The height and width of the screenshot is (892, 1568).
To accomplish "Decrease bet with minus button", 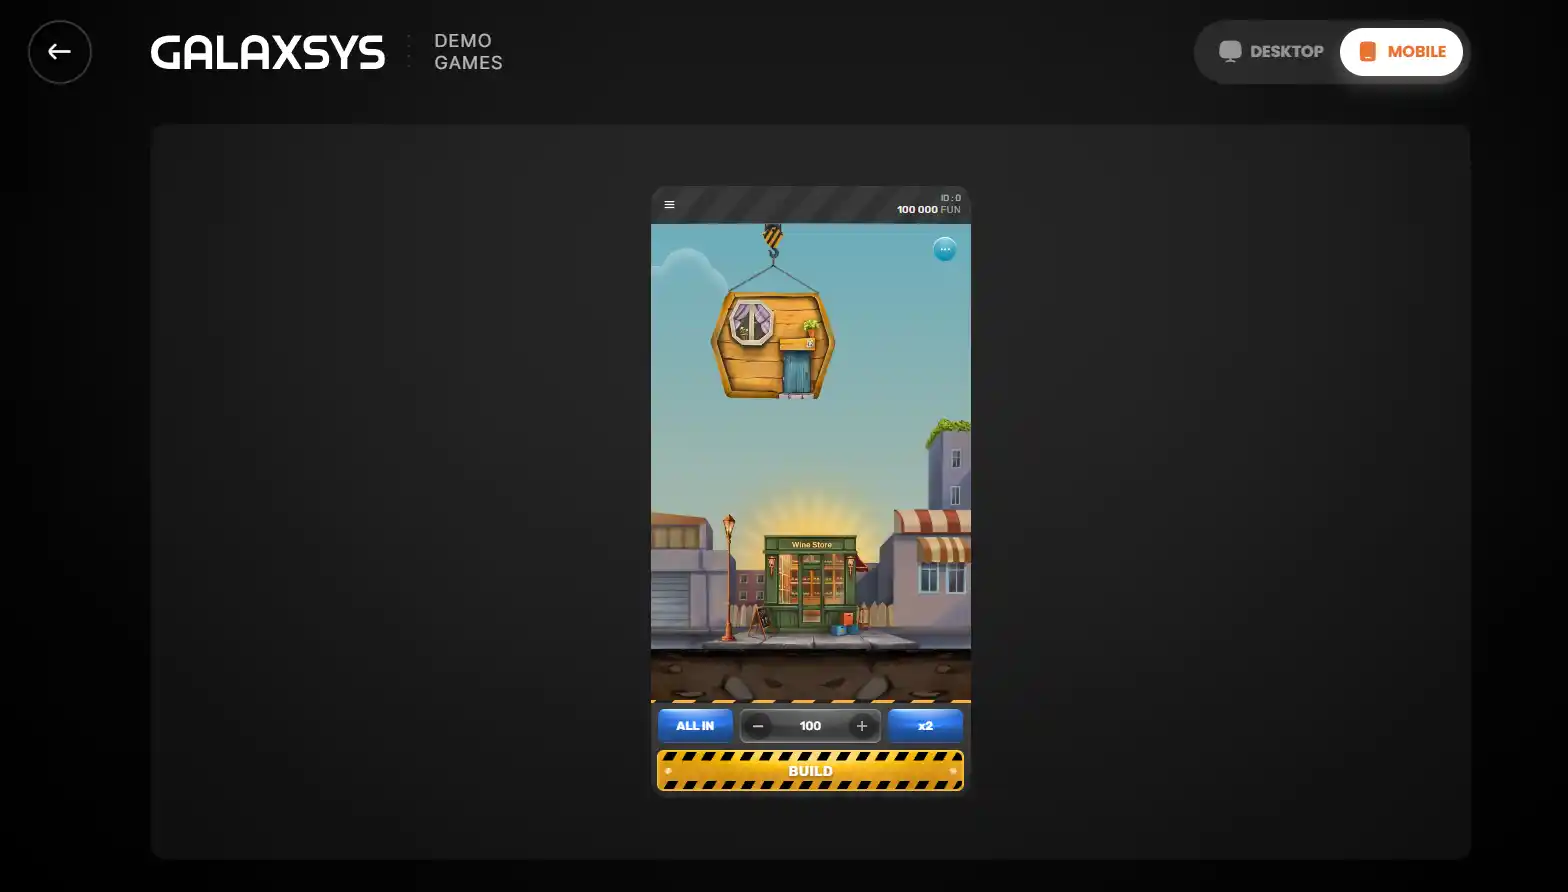I will pyautogui.click(x=758, y=726).
